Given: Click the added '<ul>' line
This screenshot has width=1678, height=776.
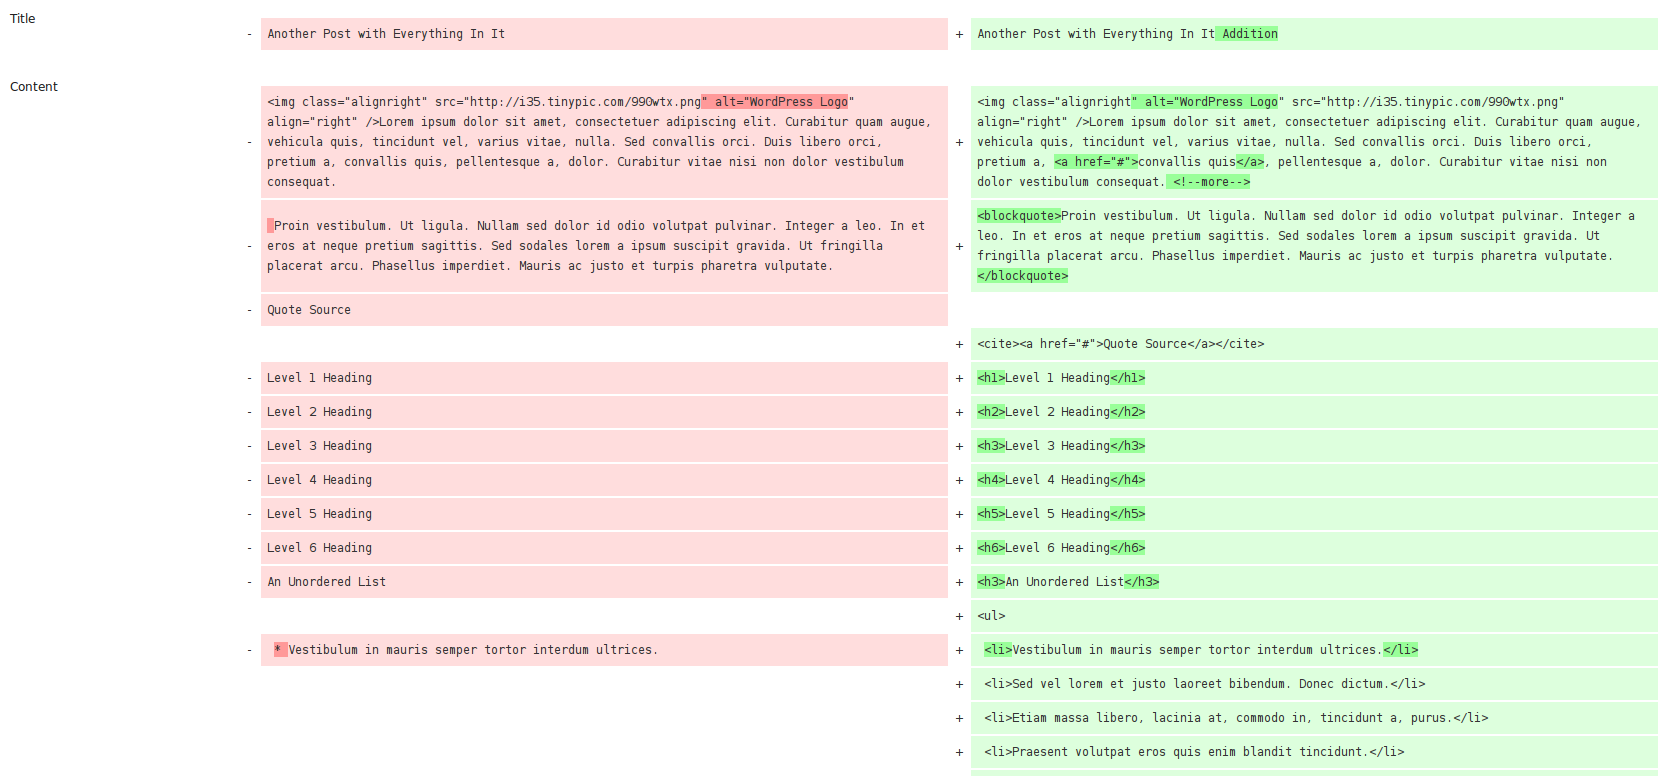Looking at the screenshot, I should [1314, 616].
